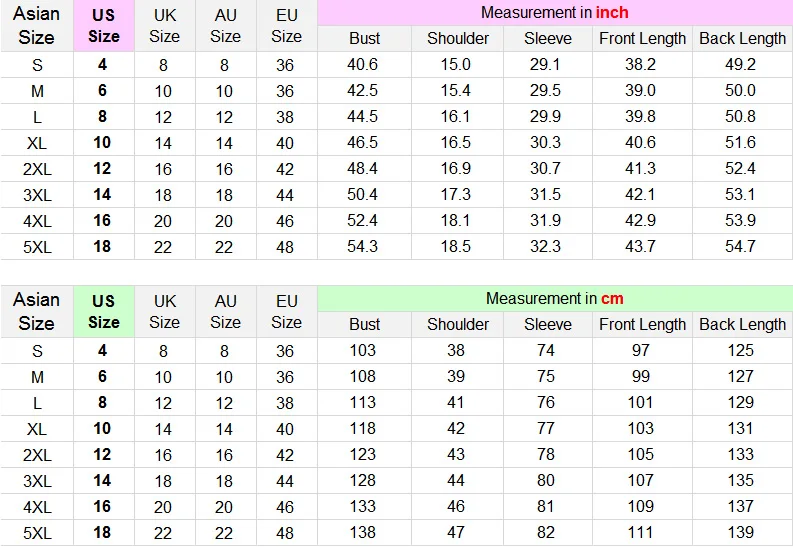The height and width of the screenshot is (547, 793).
Task: Click the pink US Size header cell
Action: [104, 26]
